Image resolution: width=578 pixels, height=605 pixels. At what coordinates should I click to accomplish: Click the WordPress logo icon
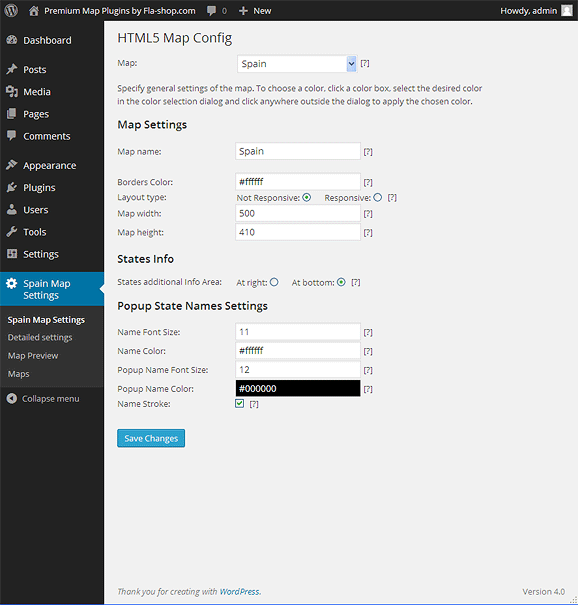pyautogui.click(x=11, y=10)
